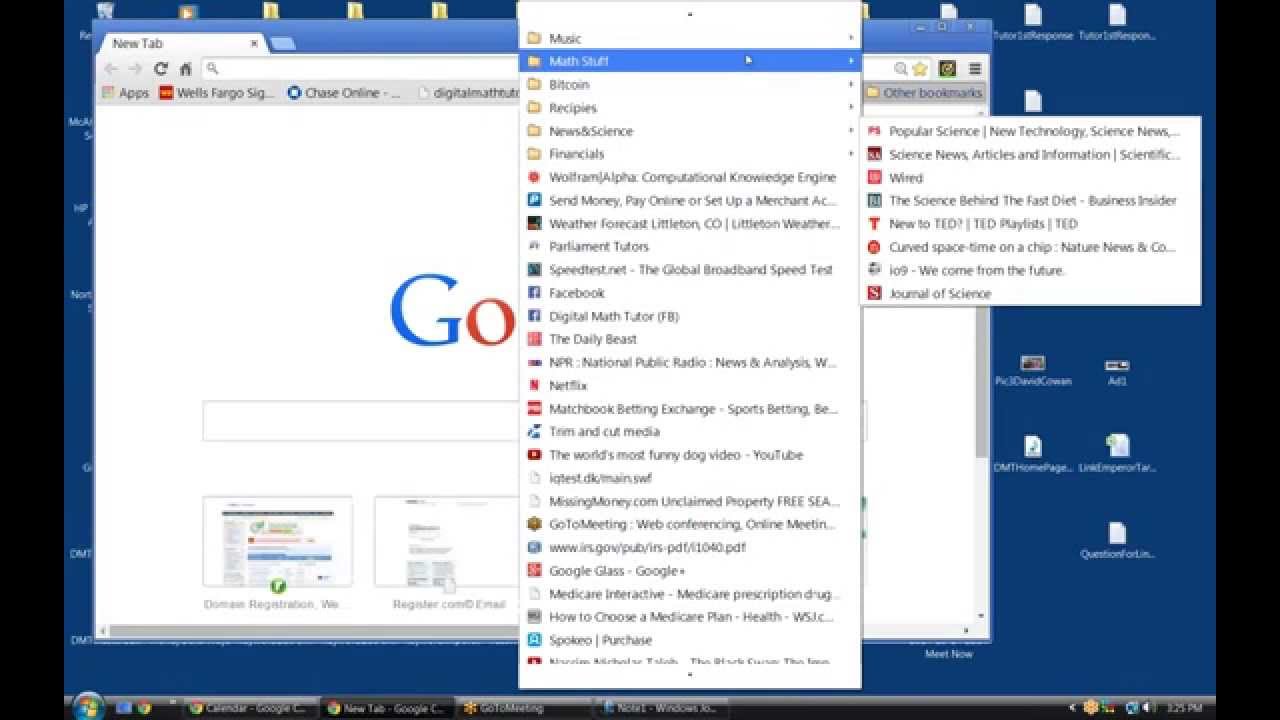Expand the Music folder submenu arrow
This screenshot has height=720, width=1280.
point(851,38)
